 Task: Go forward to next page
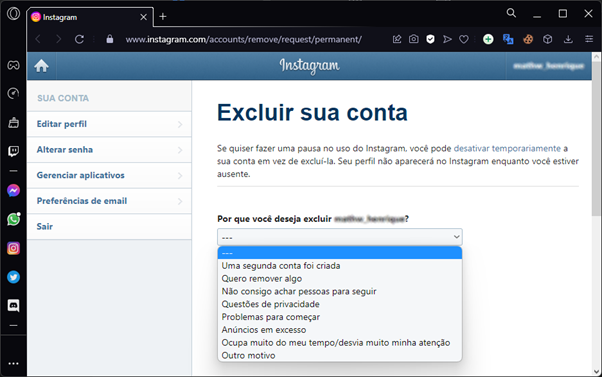click(58, 39)
